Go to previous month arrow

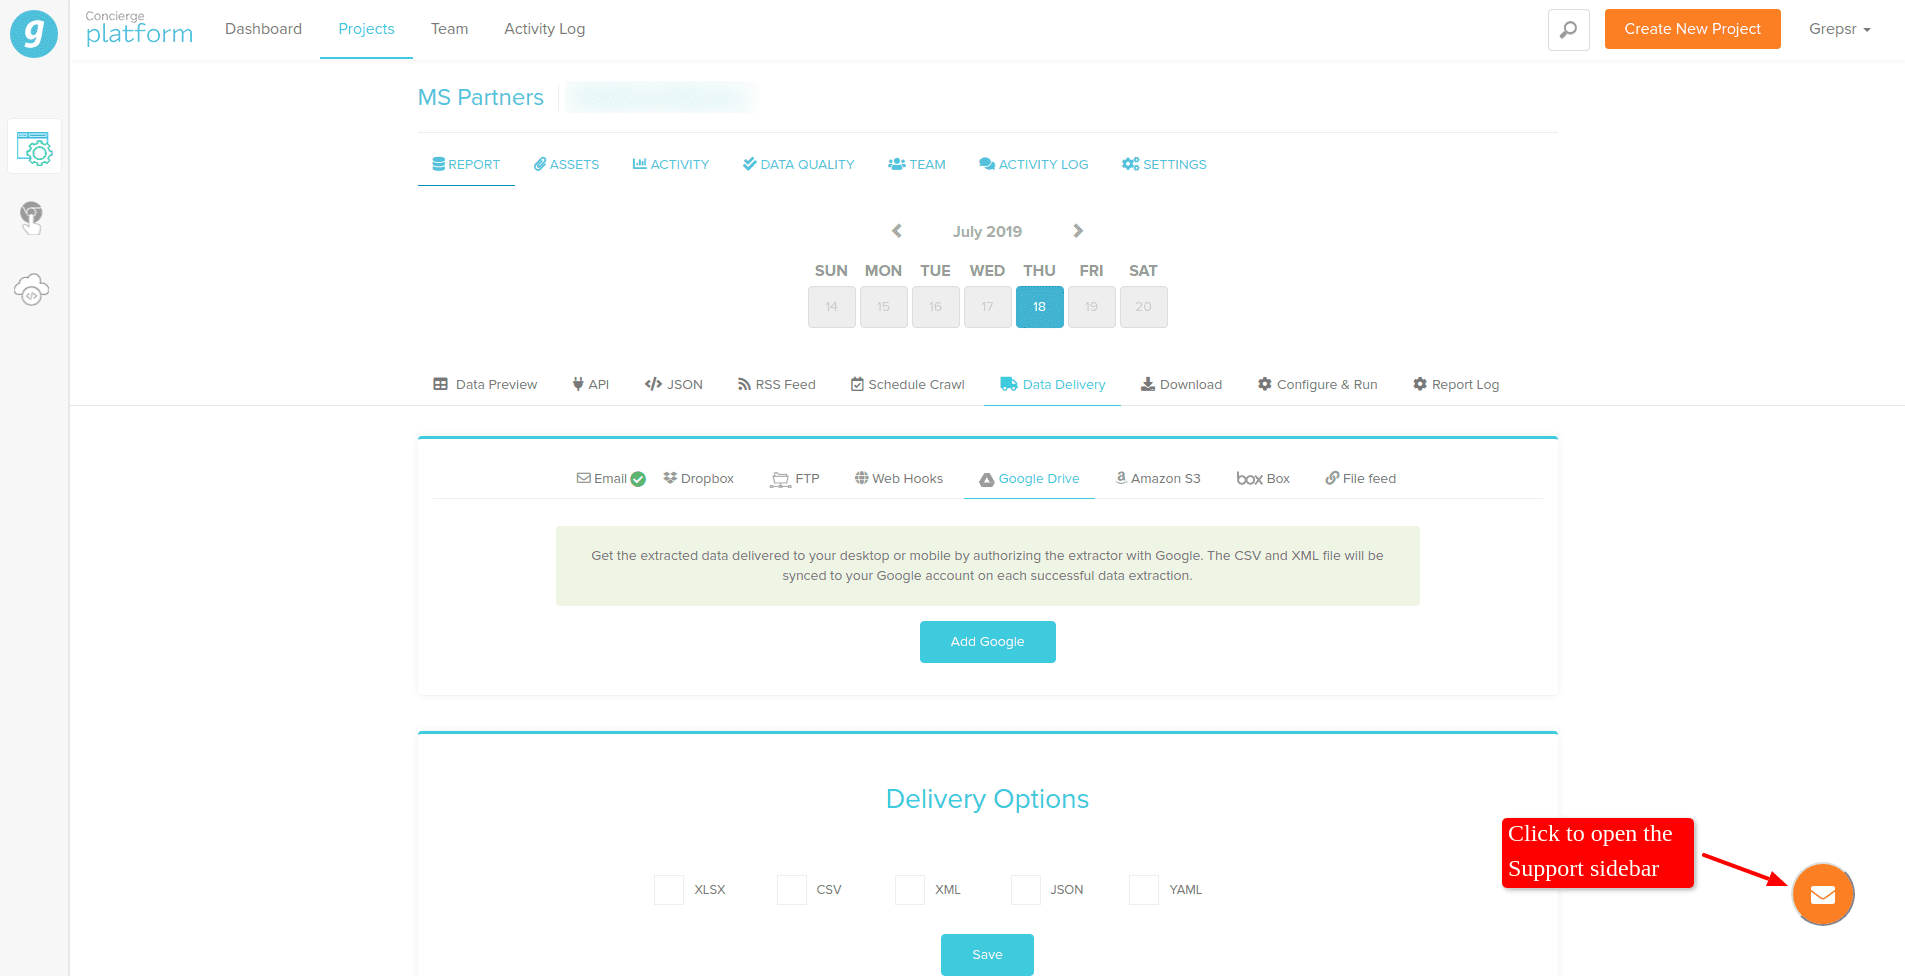(x=897, y=231)
